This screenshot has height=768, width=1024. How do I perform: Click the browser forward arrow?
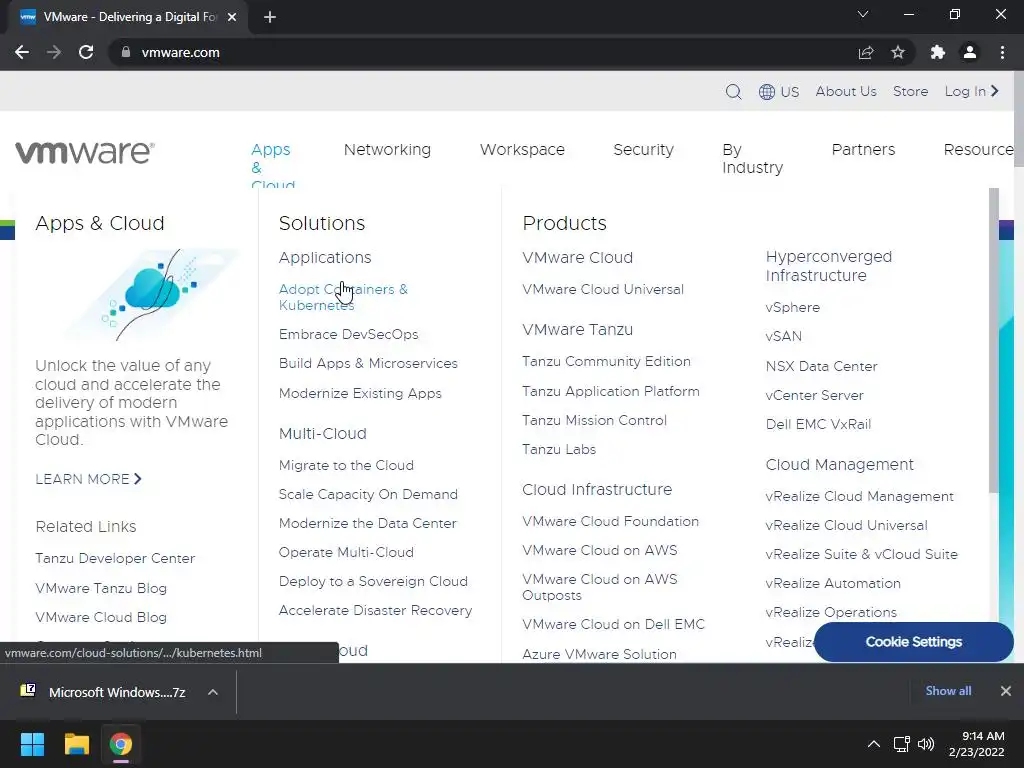[54, 52]
